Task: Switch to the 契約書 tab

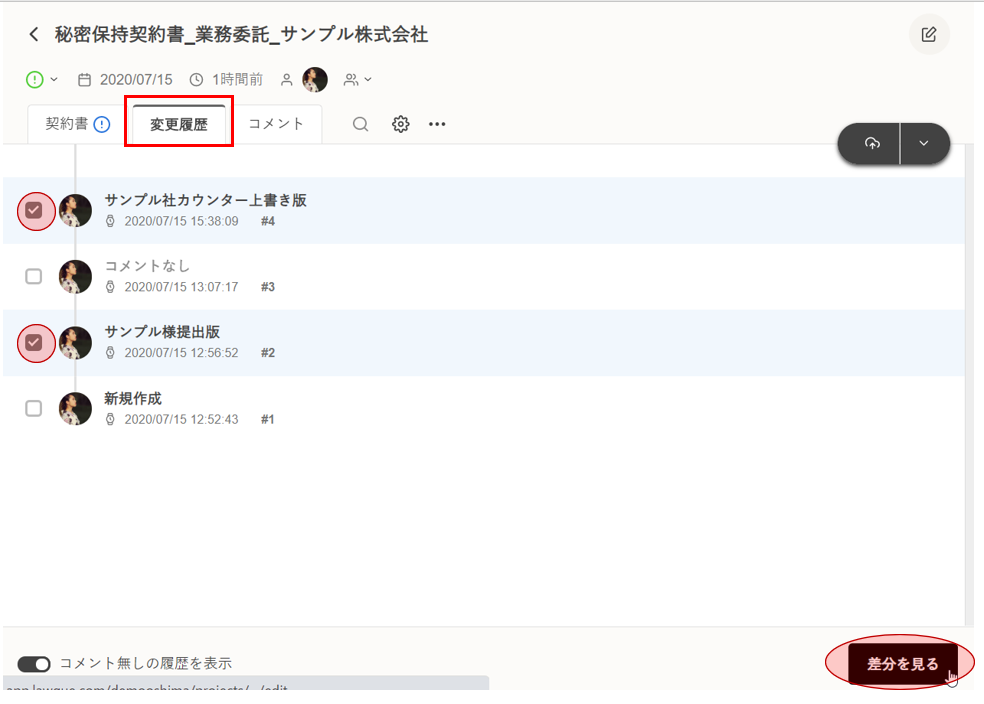Action: (66, 124)
